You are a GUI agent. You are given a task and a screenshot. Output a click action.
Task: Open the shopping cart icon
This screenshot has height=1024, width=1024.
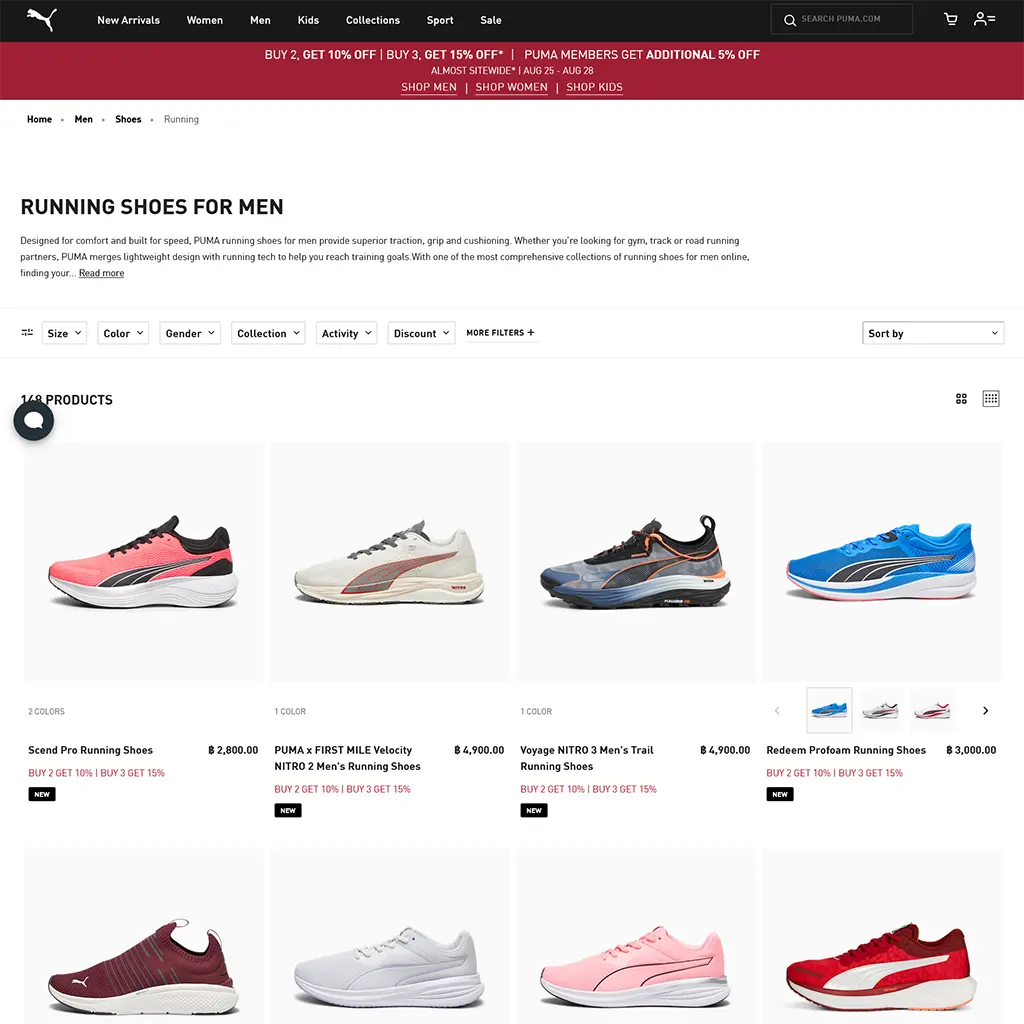tap(951, 19)
